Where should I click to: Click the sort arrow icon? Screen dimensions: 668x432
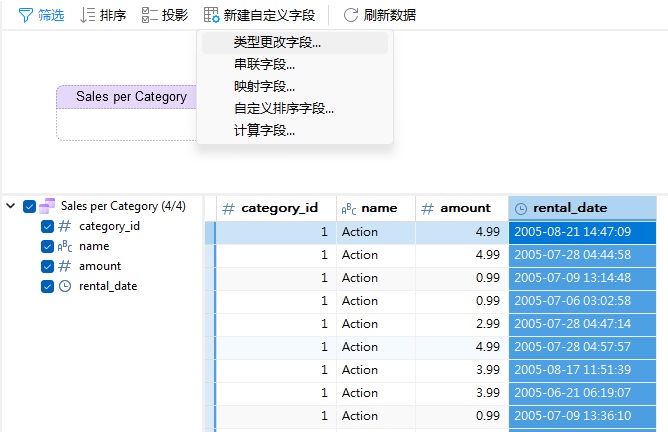click(x=88, y=15)
